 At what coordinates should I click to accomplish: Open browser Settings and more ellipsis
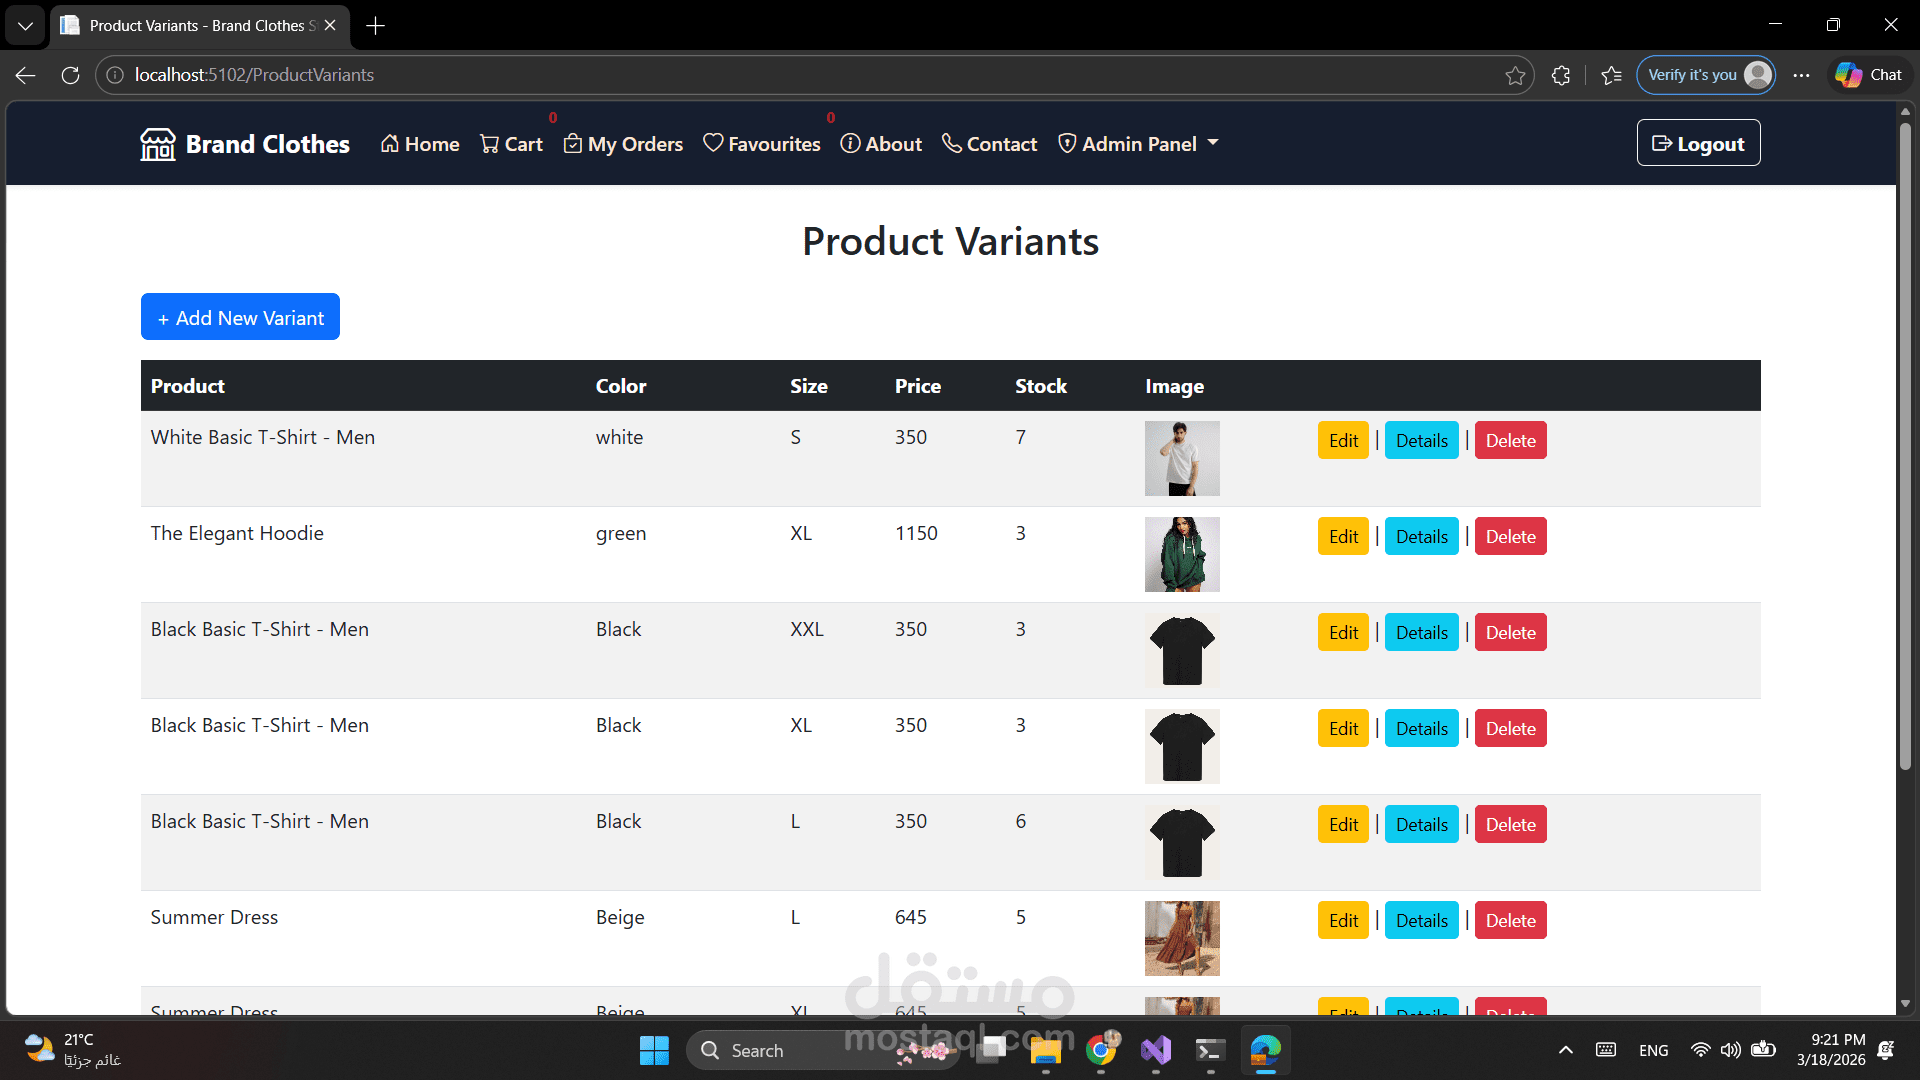(x=1801, y=75)
